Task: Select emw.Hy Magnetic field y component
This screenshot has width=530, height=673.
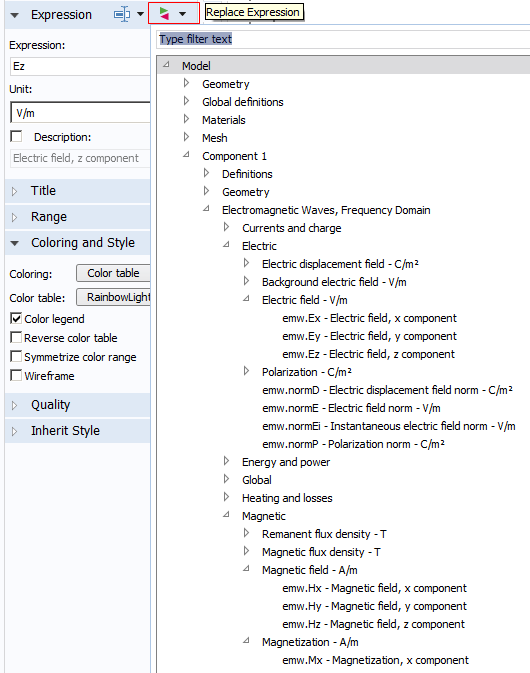Action: [x=374, y=606]
